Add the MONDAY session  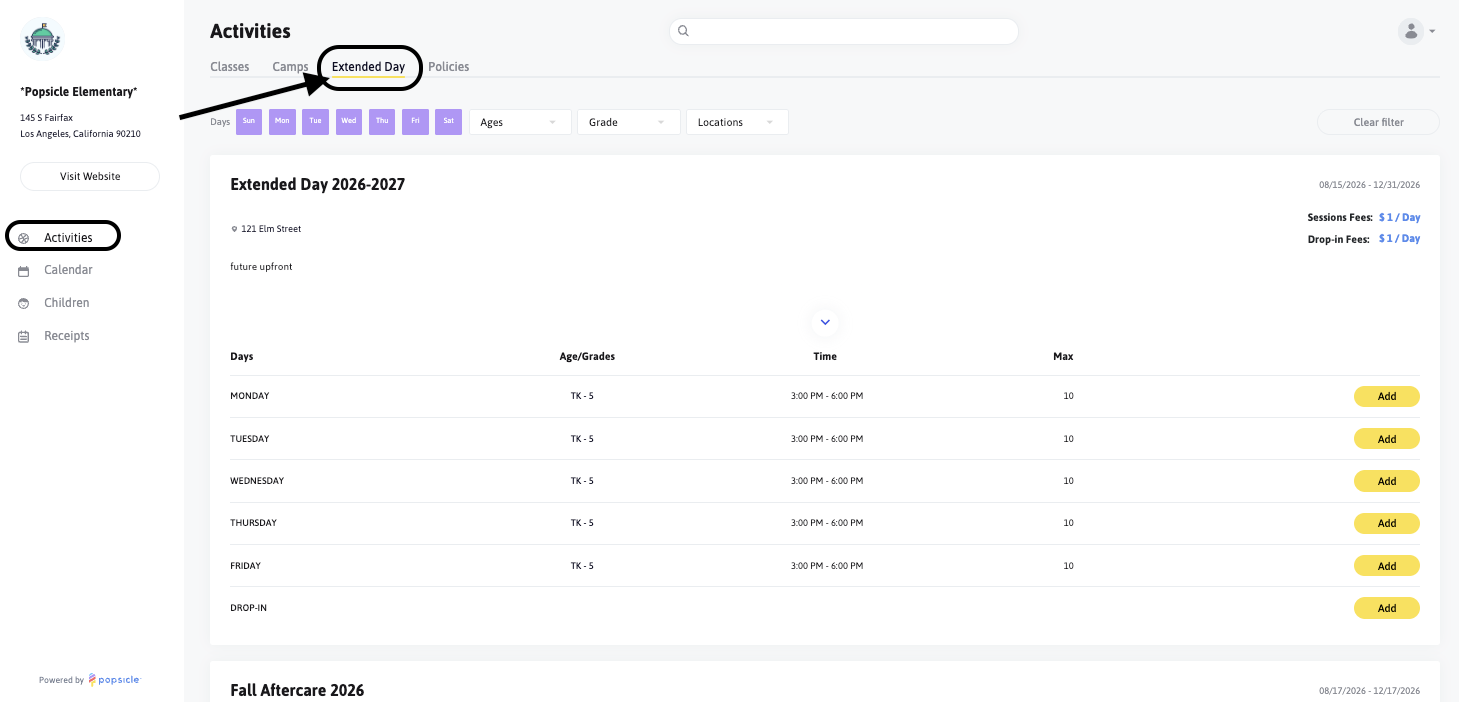click(x=1387, y=396)
